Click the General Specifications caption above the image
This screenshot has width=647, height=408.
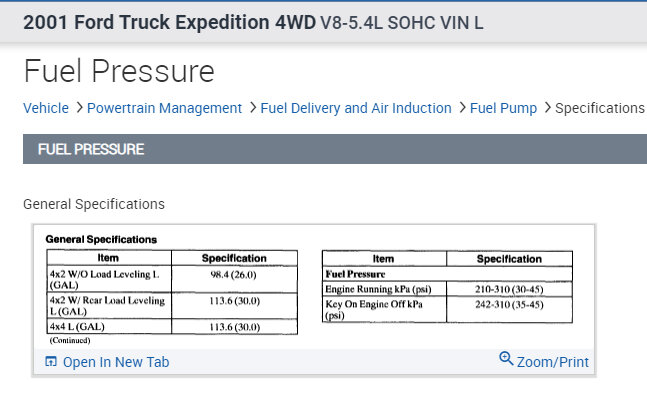[x=94, y=204]
